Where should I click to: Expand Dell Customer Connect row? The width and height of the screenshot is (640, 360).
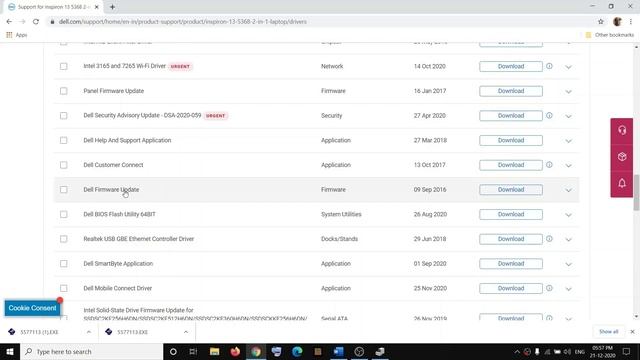(x=569, y=166)
